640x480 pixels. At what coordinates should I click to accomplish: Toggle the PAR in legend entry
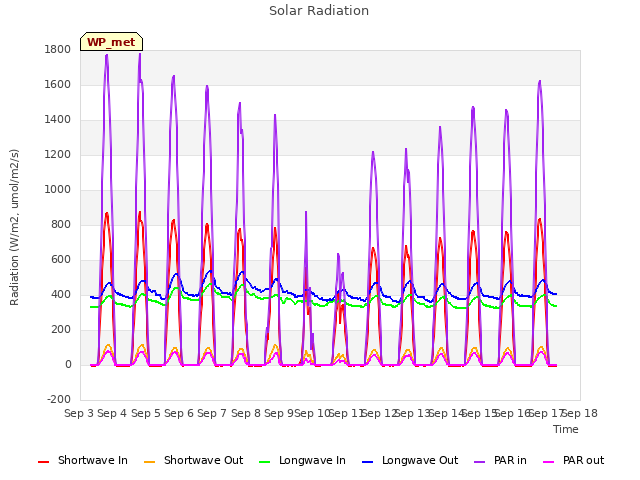coord(500,460)
